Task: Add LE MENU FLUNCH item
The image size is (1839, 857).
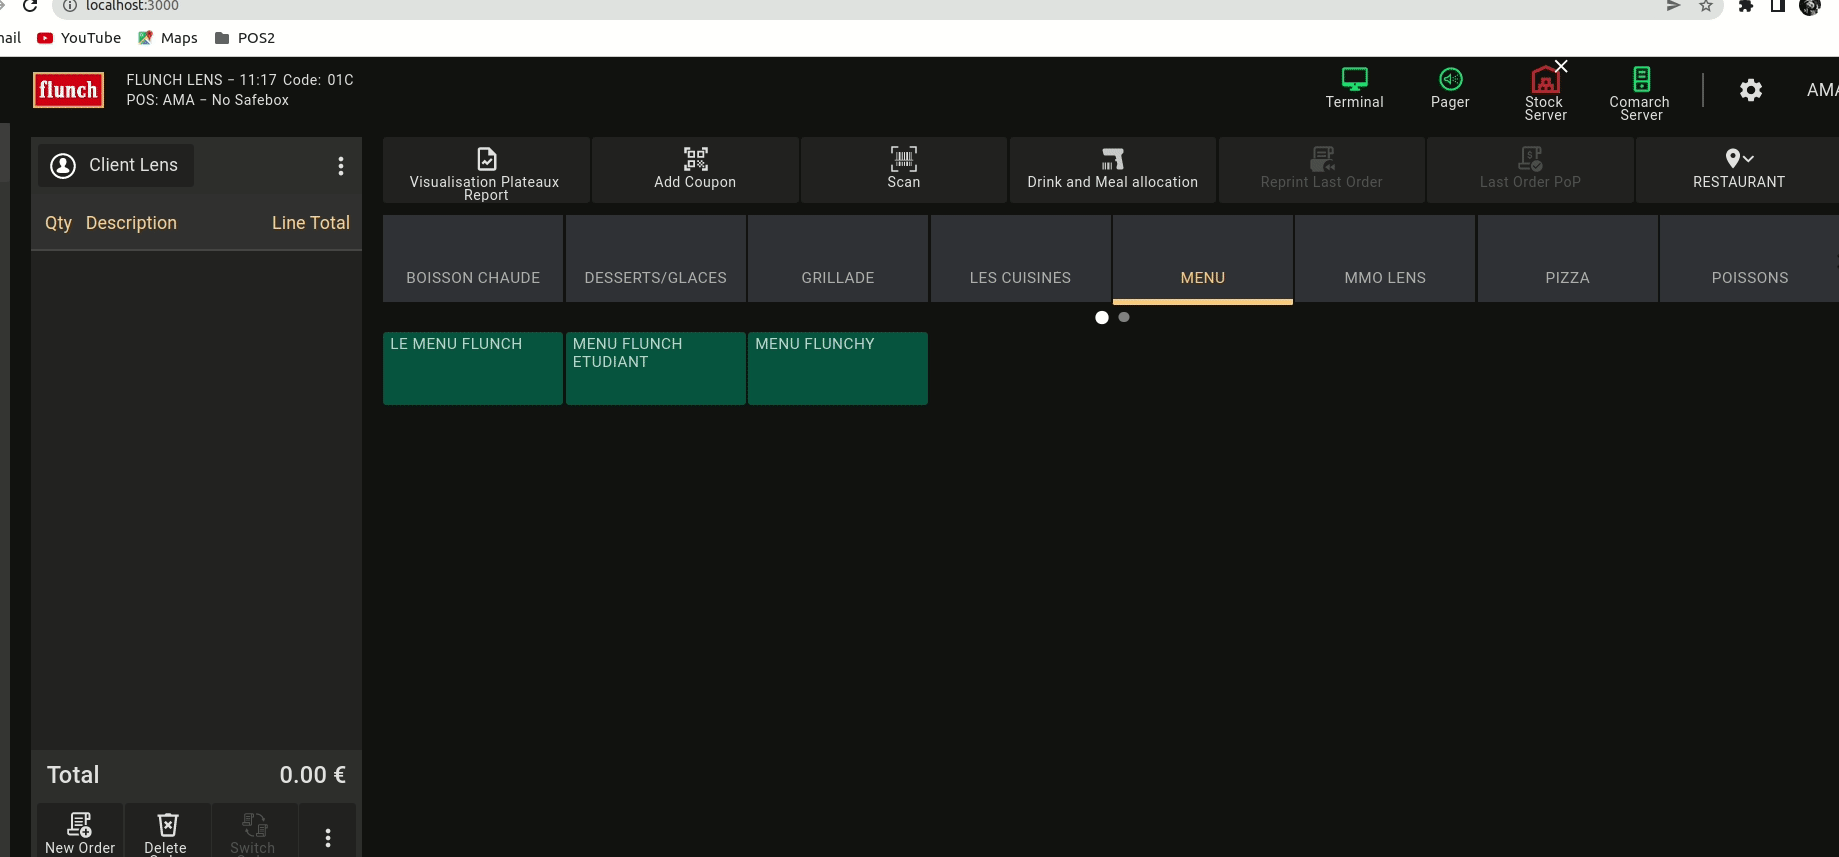Action: (472, 368)
